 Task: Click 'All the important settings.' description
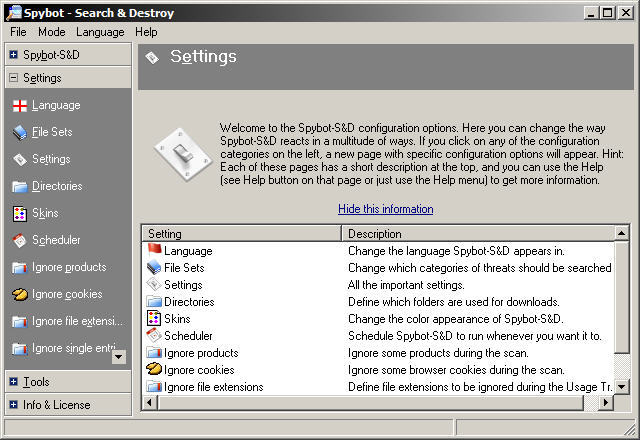(406, 285)
